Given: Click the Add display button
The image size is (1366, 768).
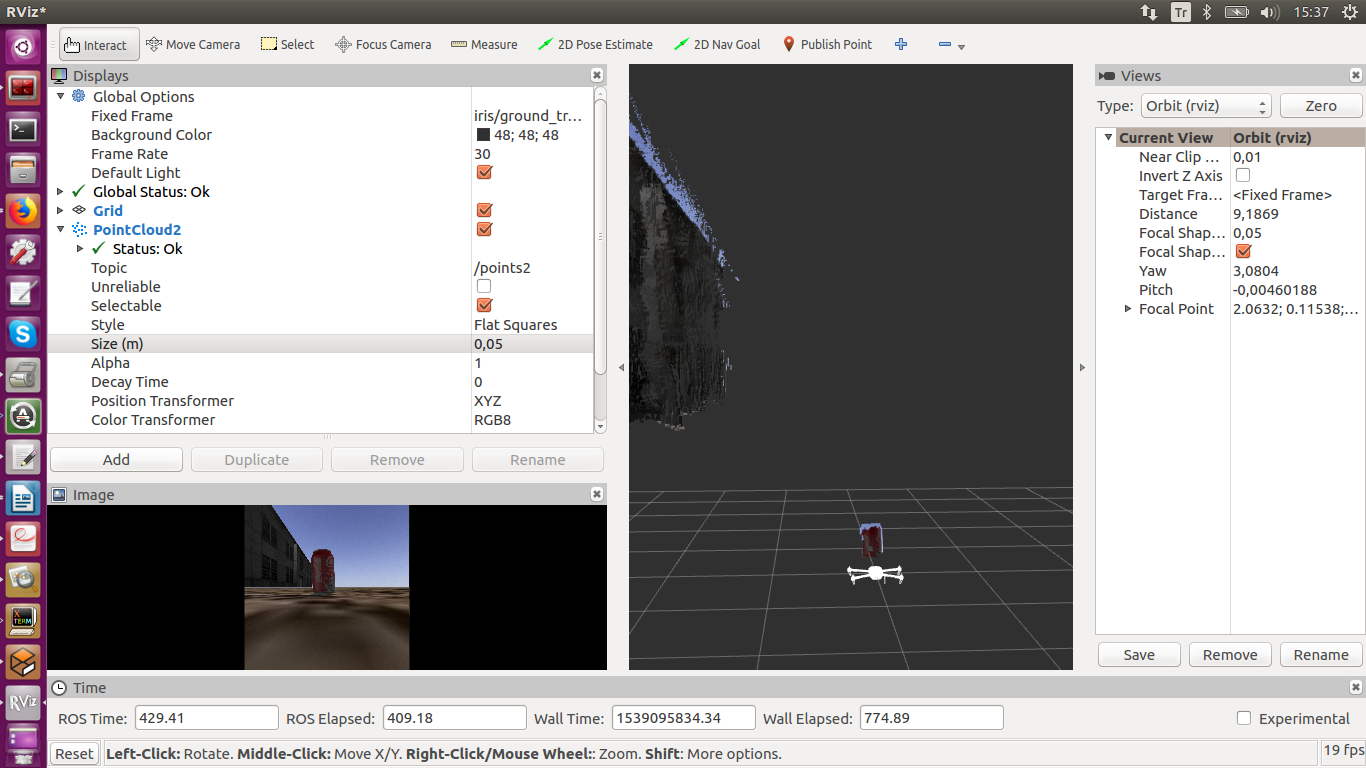Looking at the screenshot, I should (x=116, y=460).
